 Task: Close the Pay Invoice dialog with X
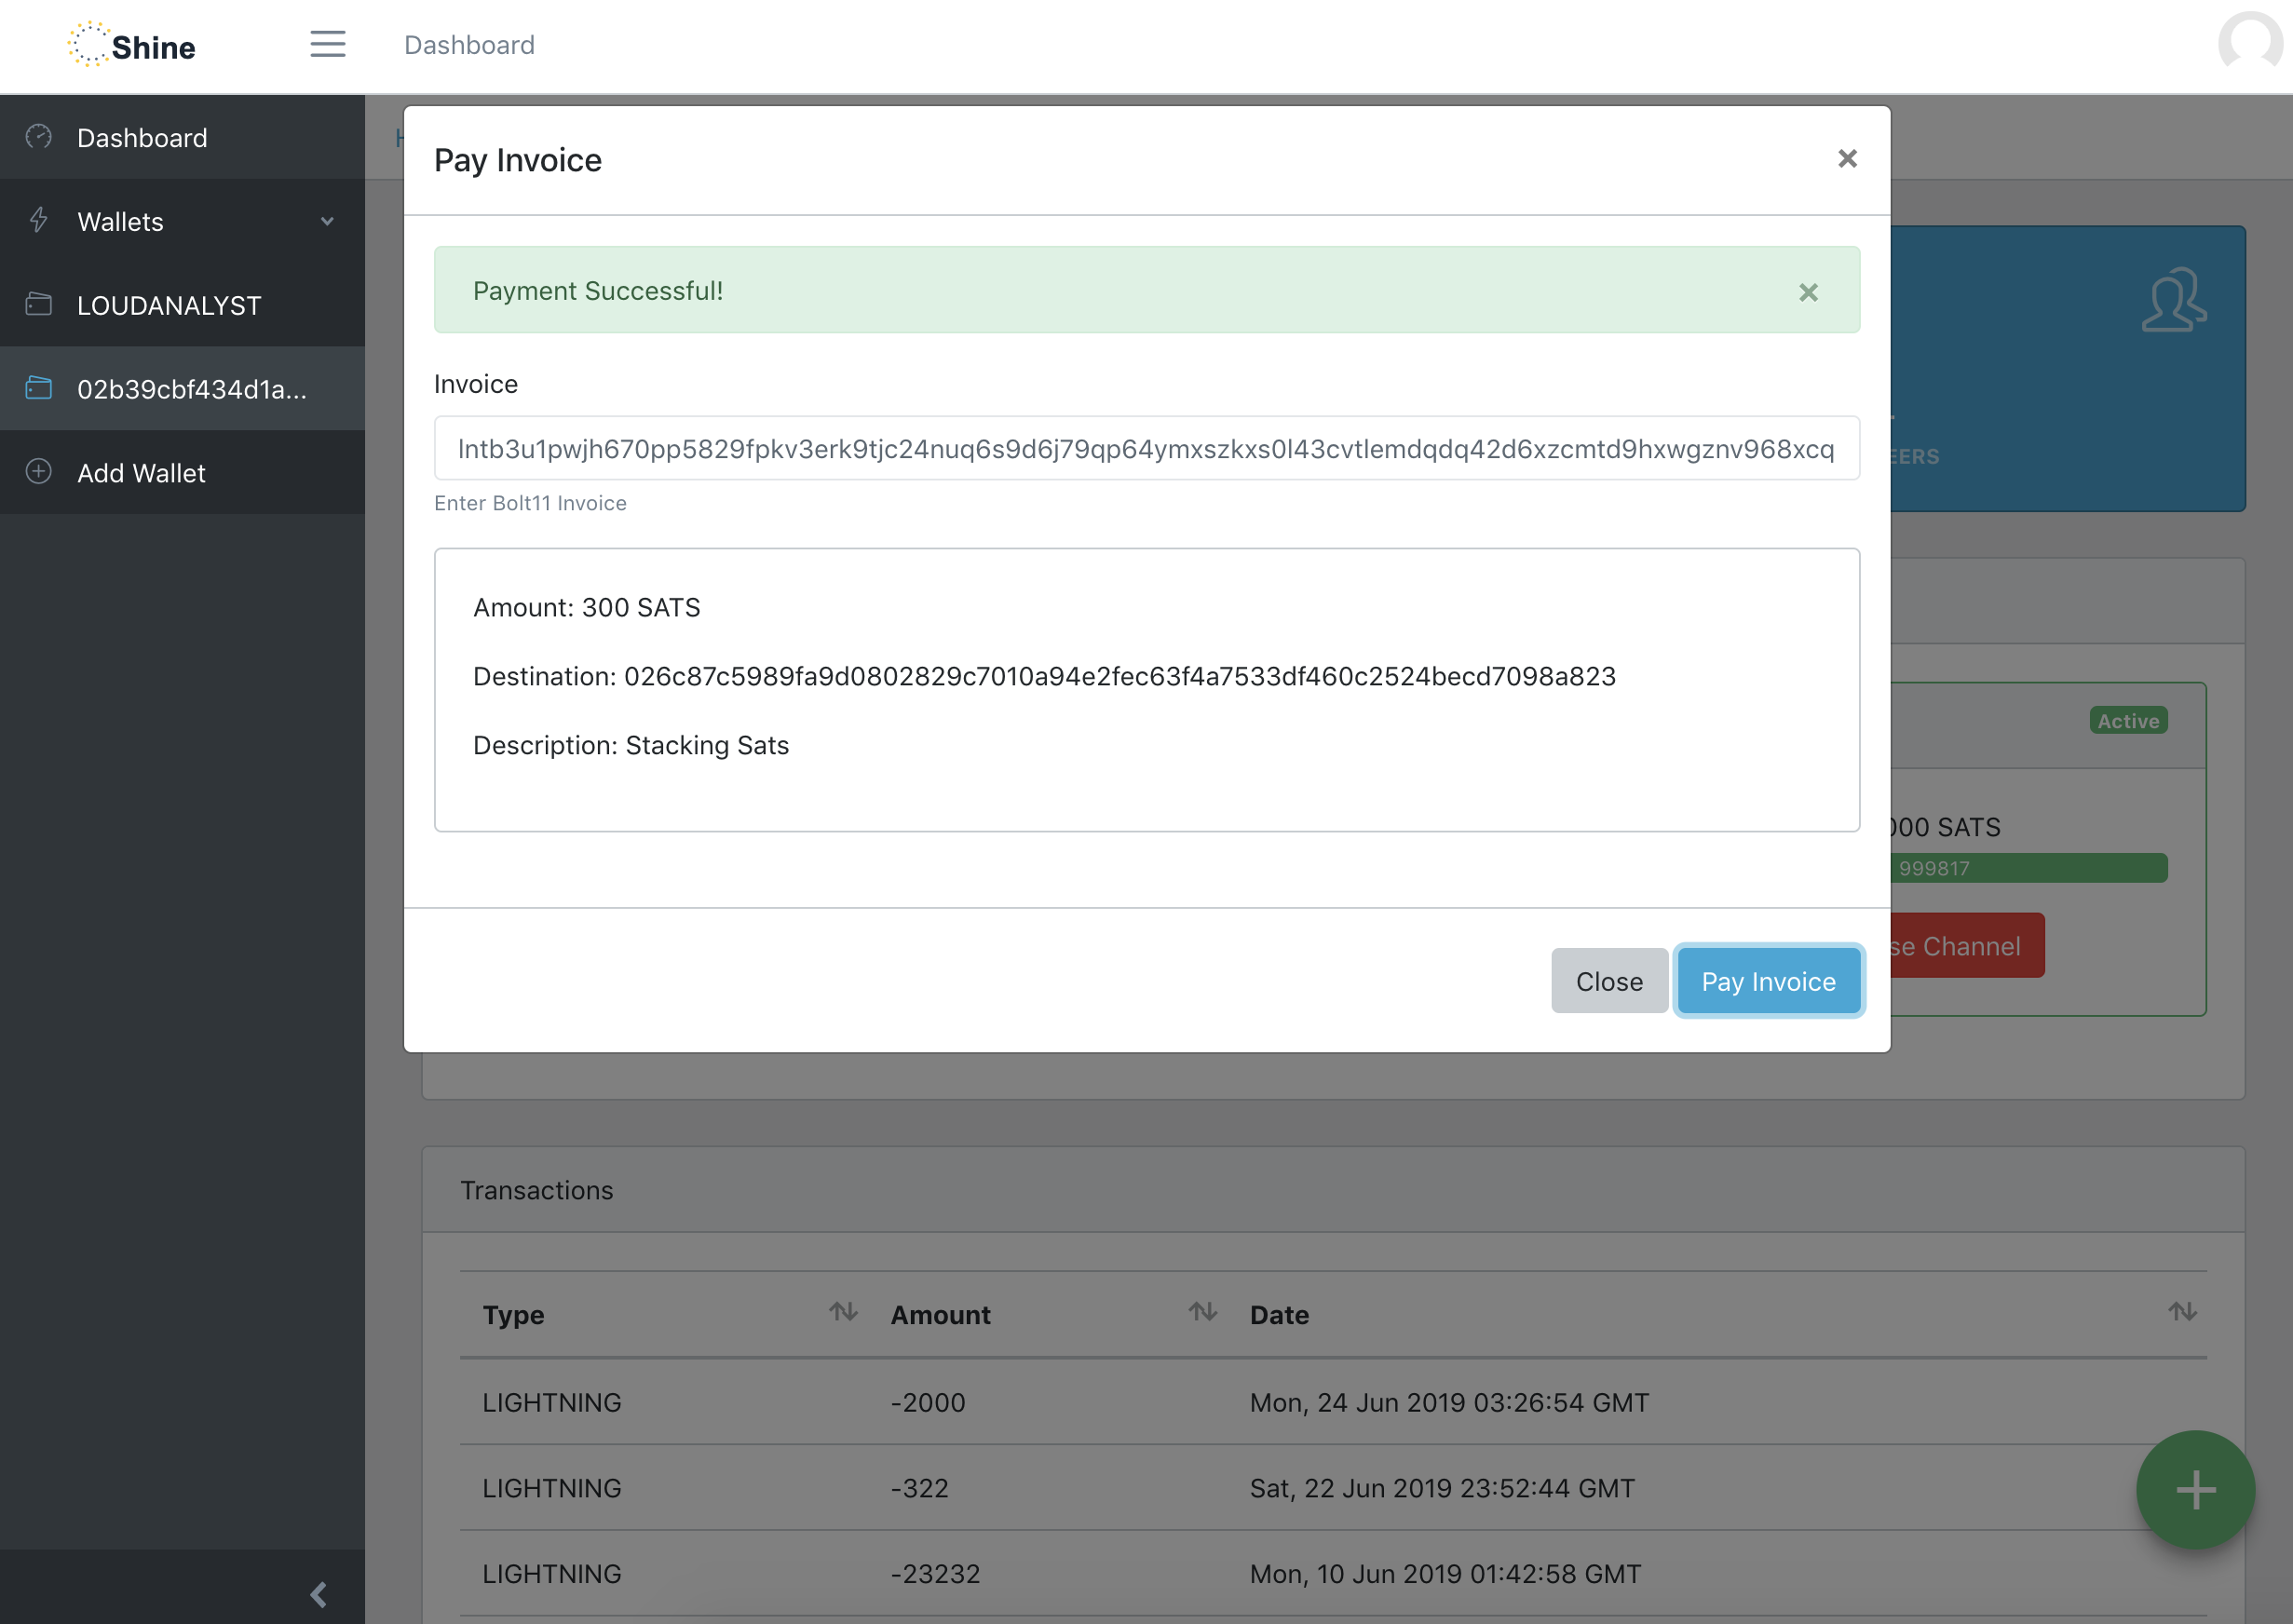coord(1846,159)
